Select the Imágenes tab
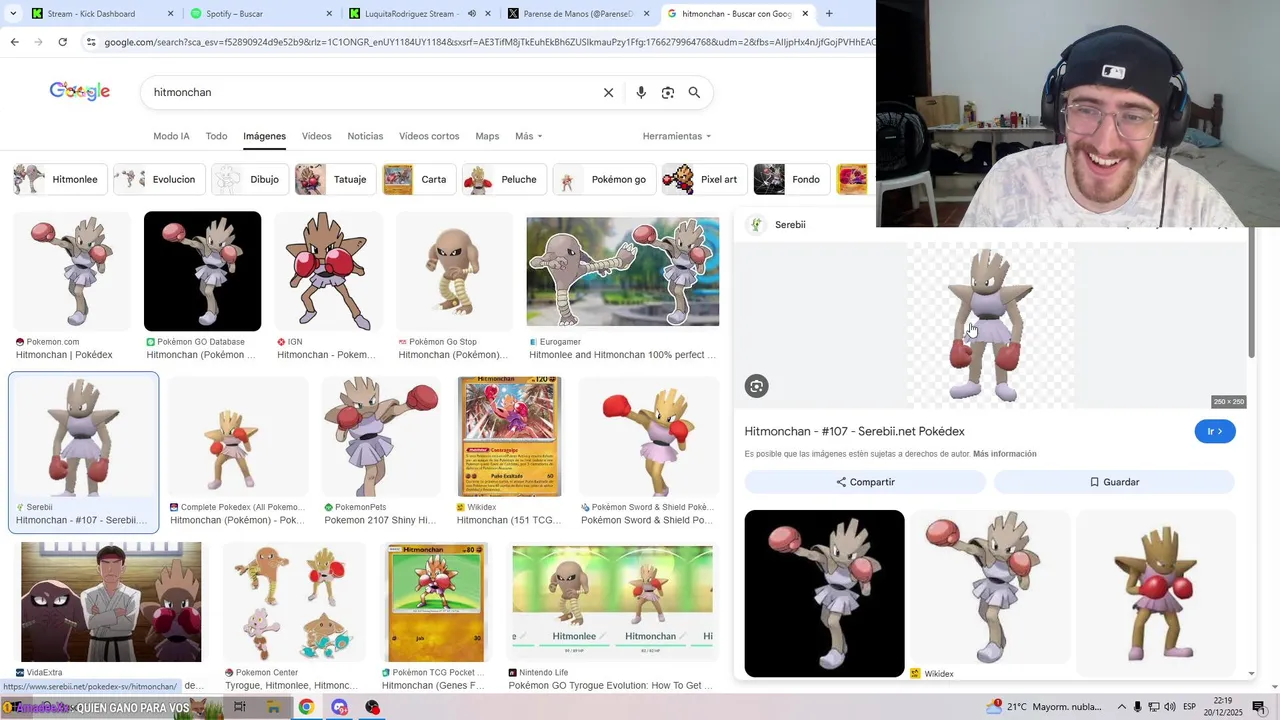 [x=264, y=136]
